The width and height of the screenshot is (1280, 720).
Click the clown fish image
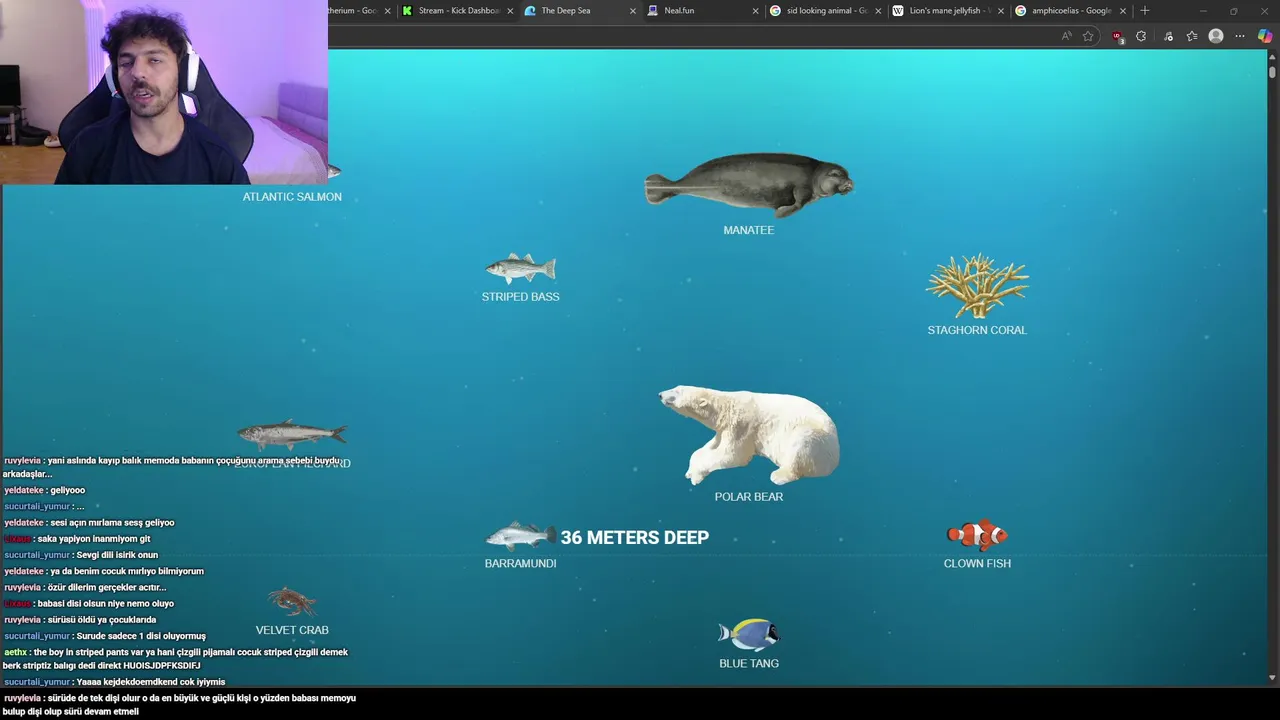(x=977, y=535)
